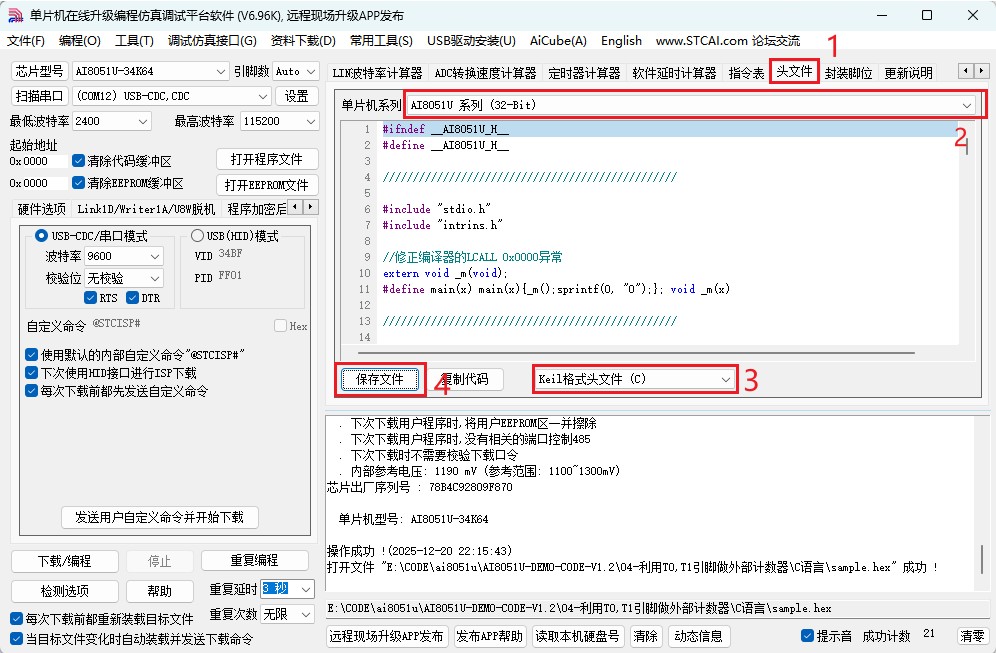Click English to switch interface language
The height and width of the screenshot is (653, 996).
click(621, 41)
